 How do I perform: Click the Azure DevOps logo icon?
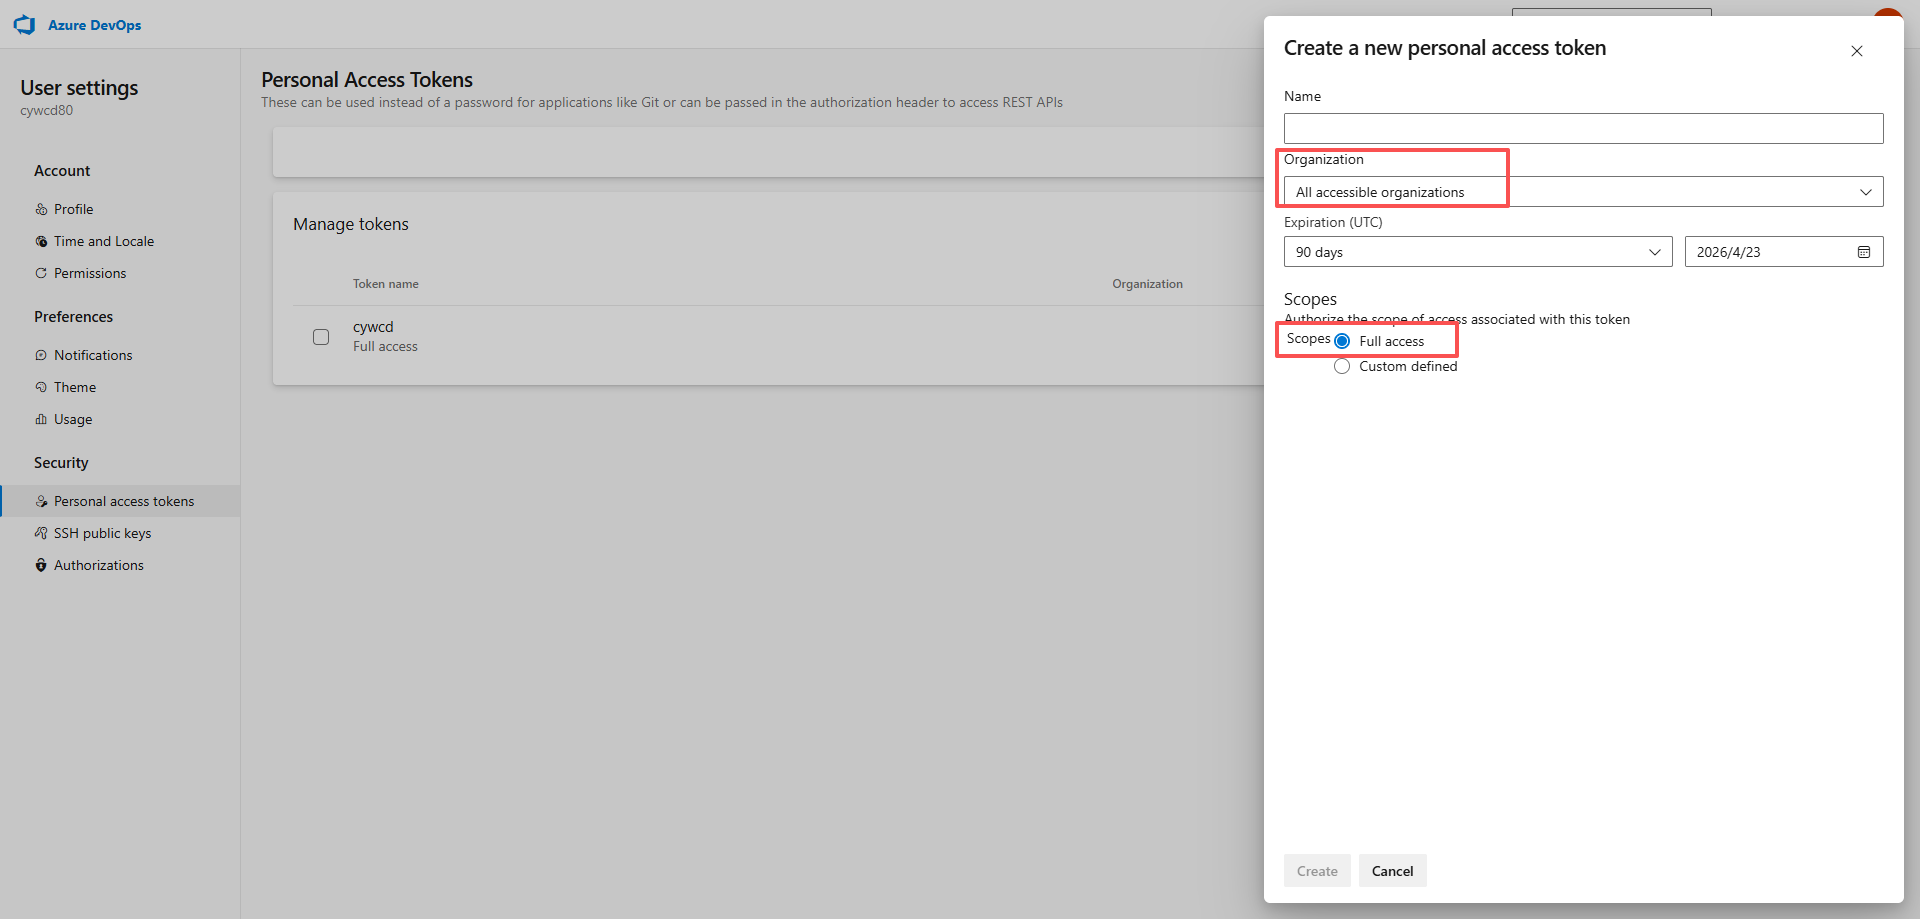coord(24,25)
